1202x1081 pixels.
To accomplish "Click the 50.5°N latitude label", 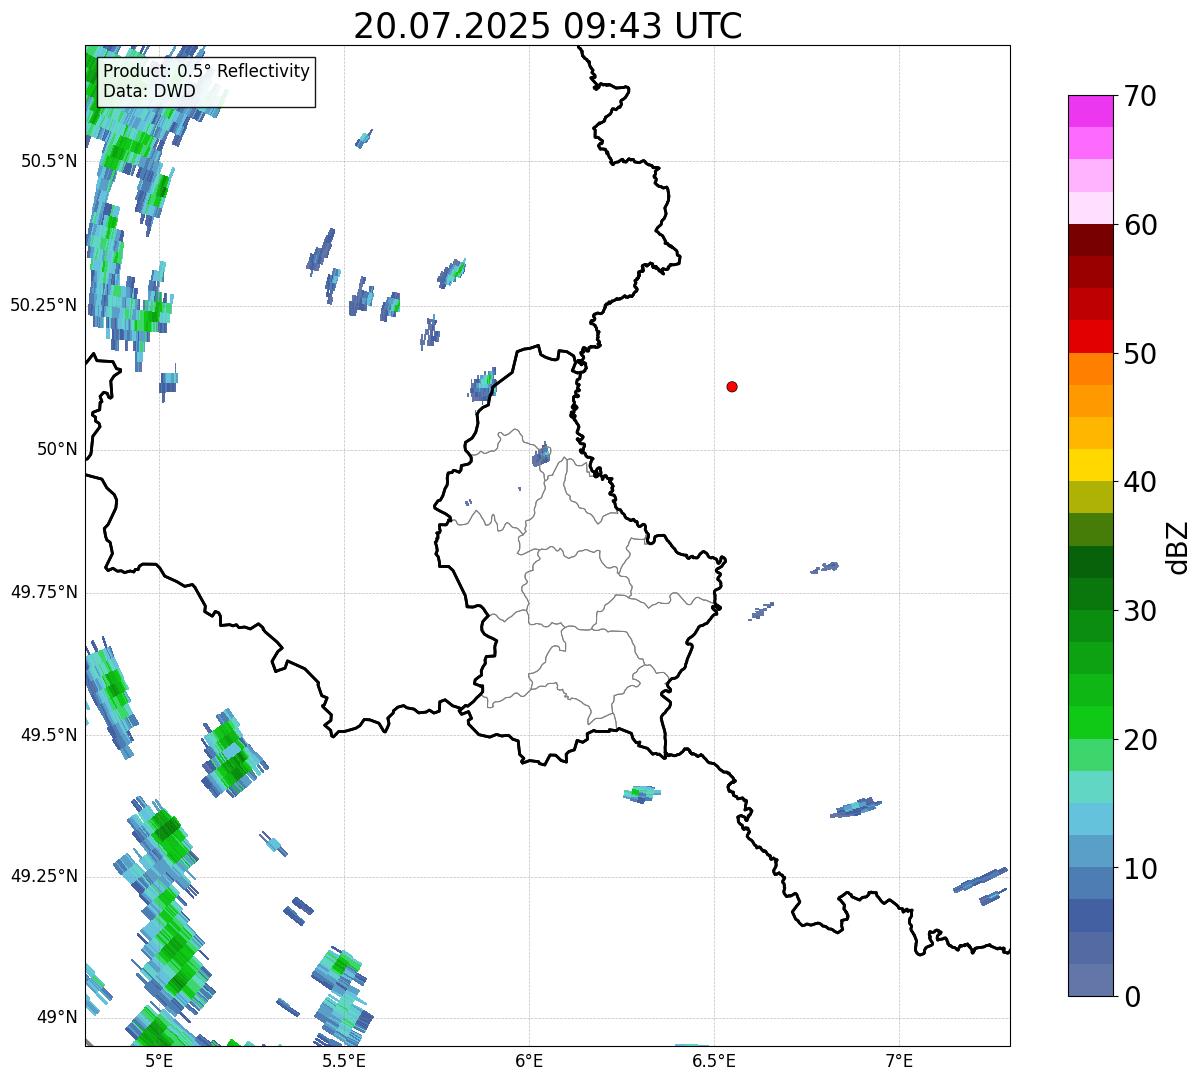I will (x=49, y=161).
